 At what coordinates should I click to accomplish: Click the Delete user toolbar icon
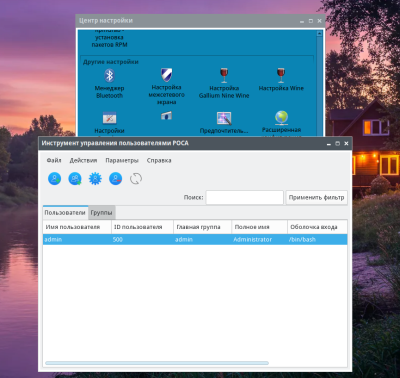pos(115,179)
